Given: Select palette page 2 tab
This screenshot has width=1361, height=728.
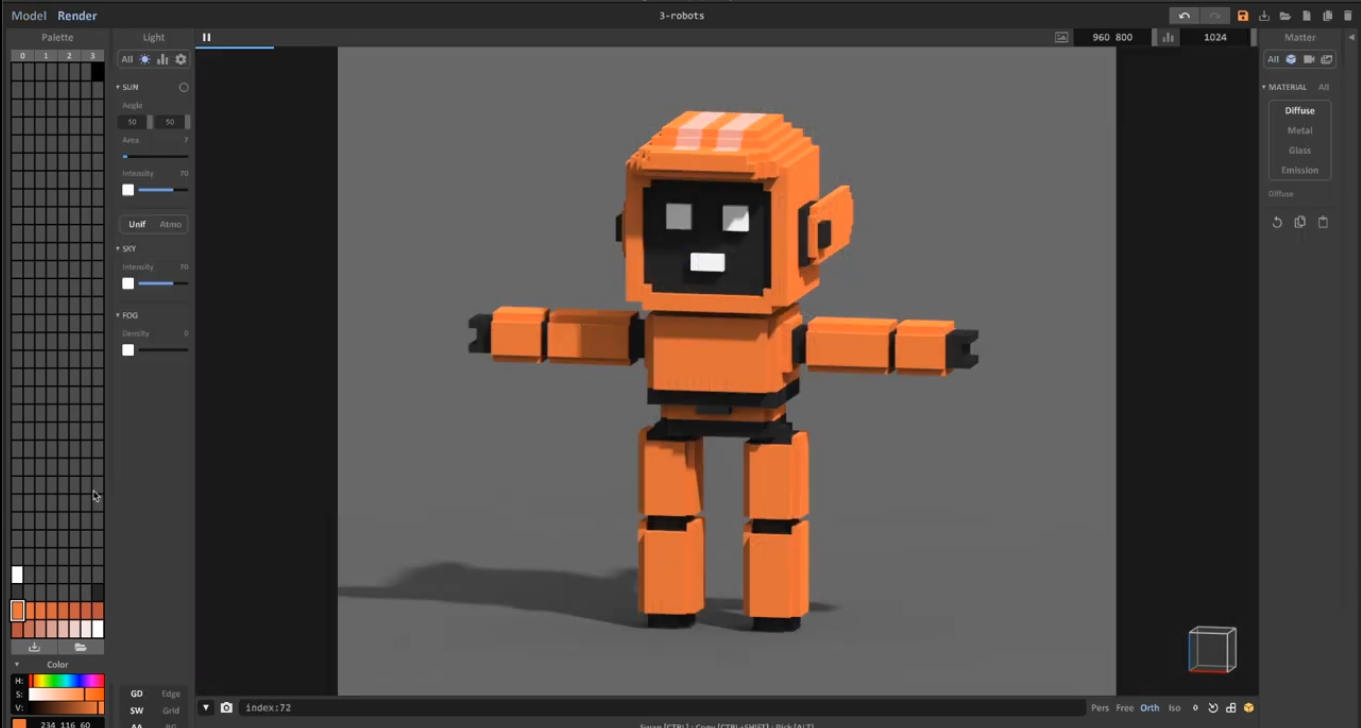Looking at the screenshot, I should [69, 56].
